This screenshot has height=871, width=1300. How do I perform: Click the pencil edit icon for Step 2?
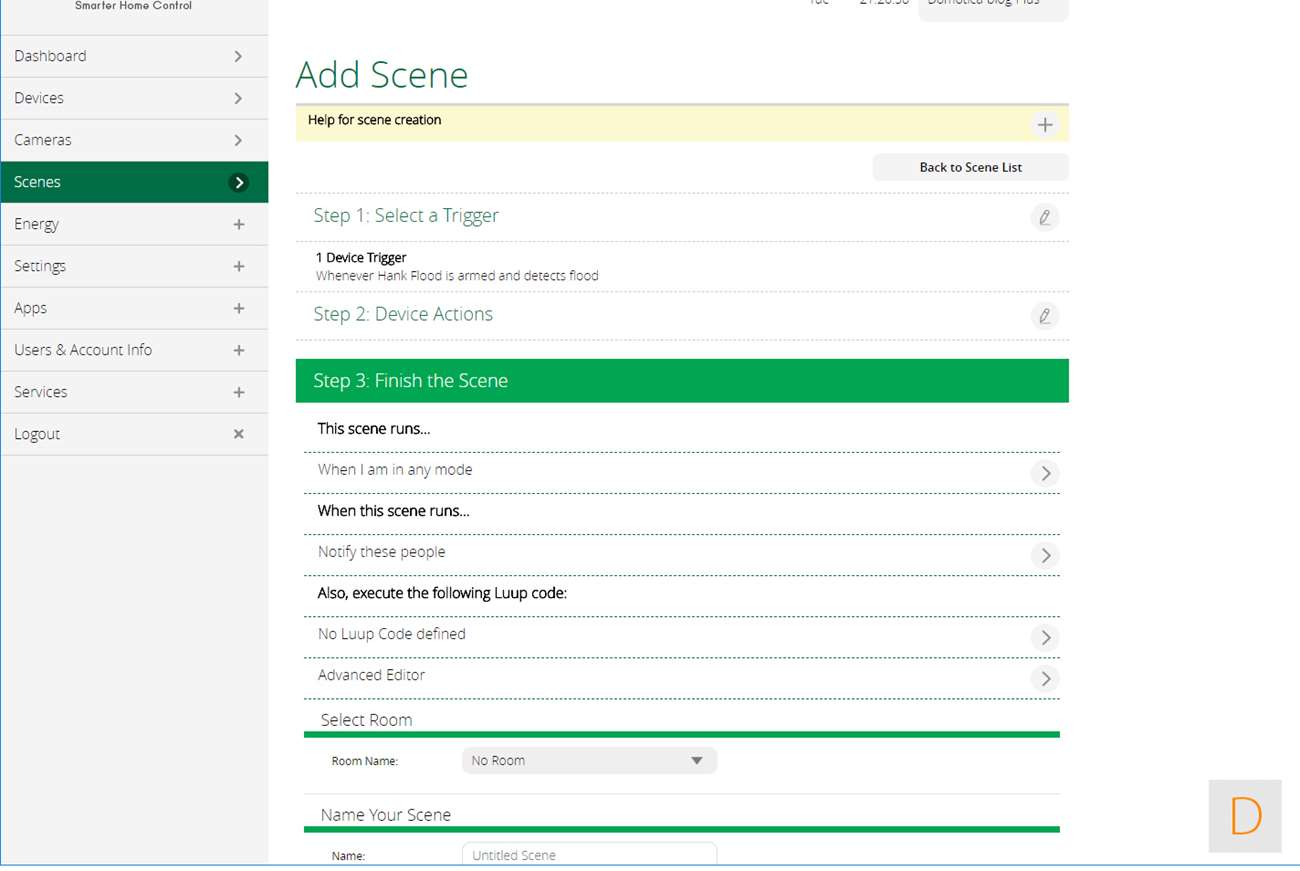(x=1044, y=316)
